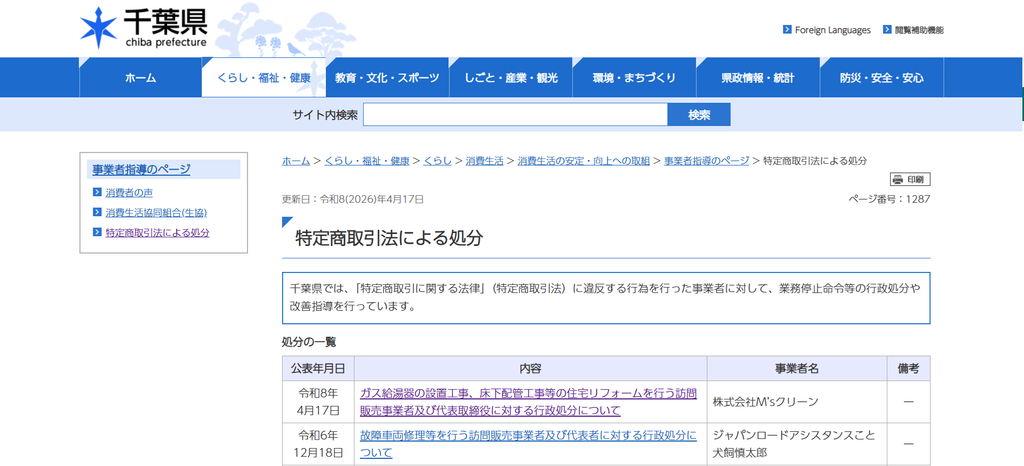Select the 内容 column header
The height and width of the screenshot is (466, 1024).
pos(530,369)
